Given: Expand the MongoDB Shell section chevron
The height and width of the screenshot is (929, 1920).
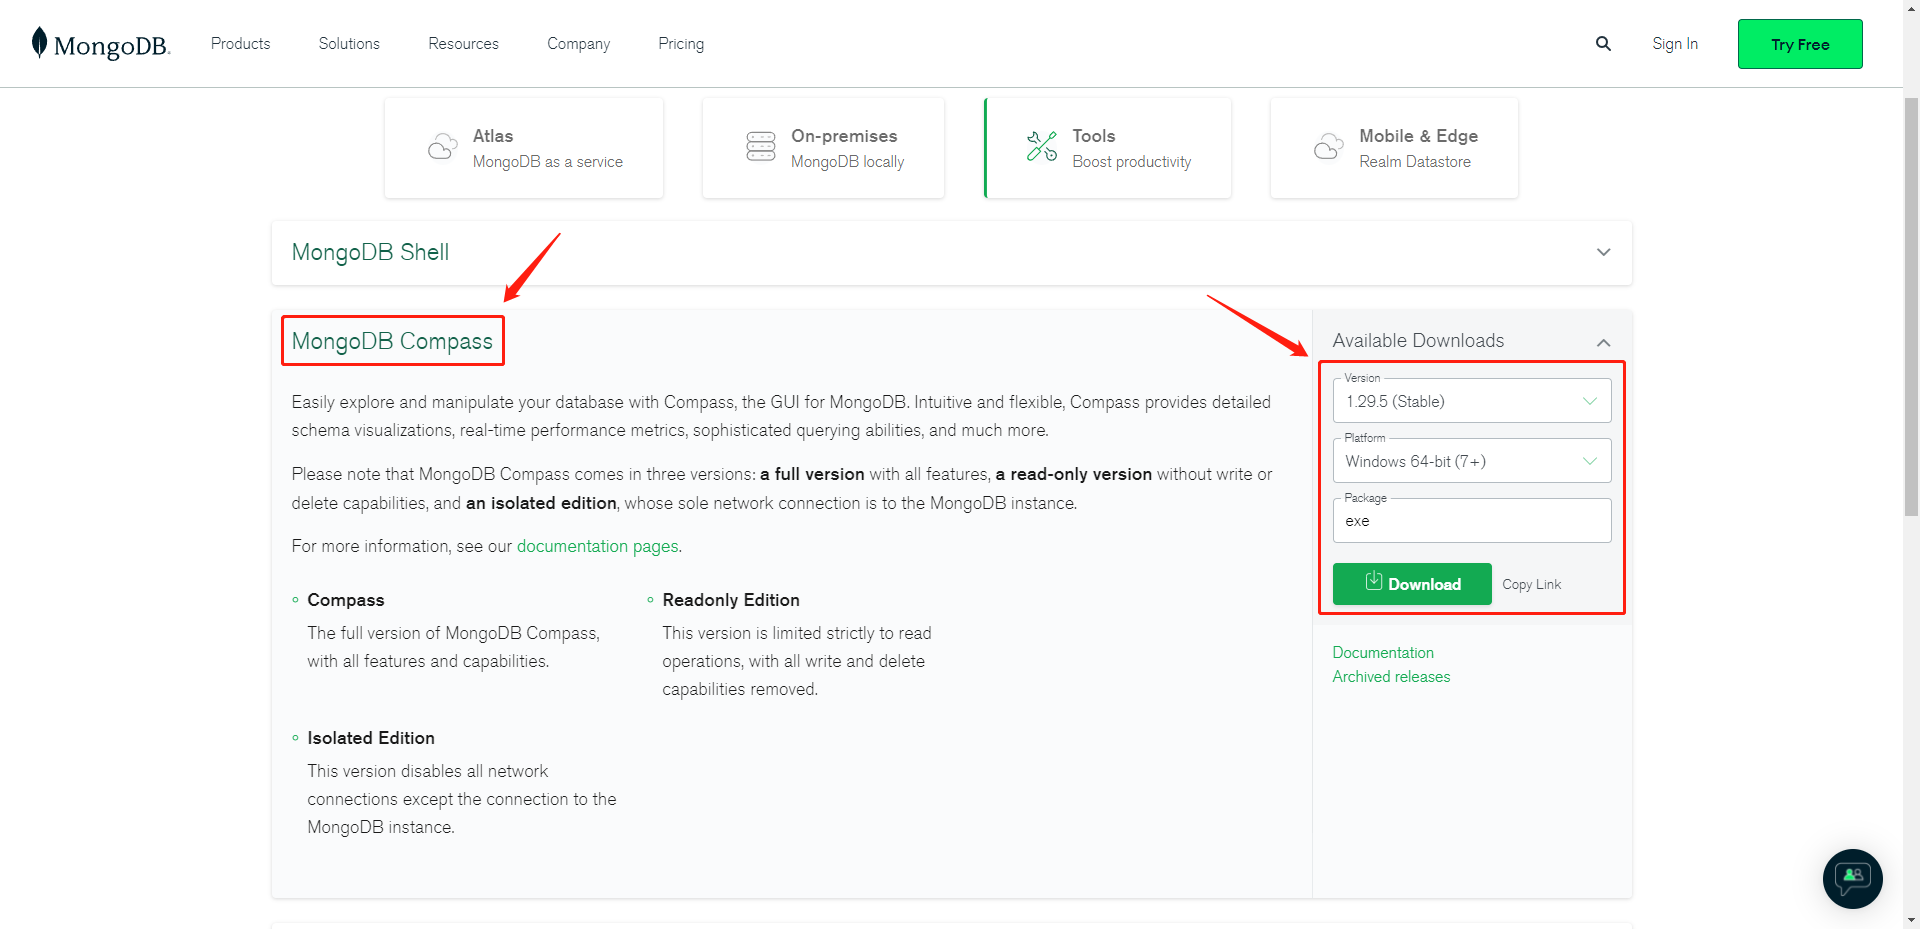Looking at the screenshot, I should tap(1603, 252).
